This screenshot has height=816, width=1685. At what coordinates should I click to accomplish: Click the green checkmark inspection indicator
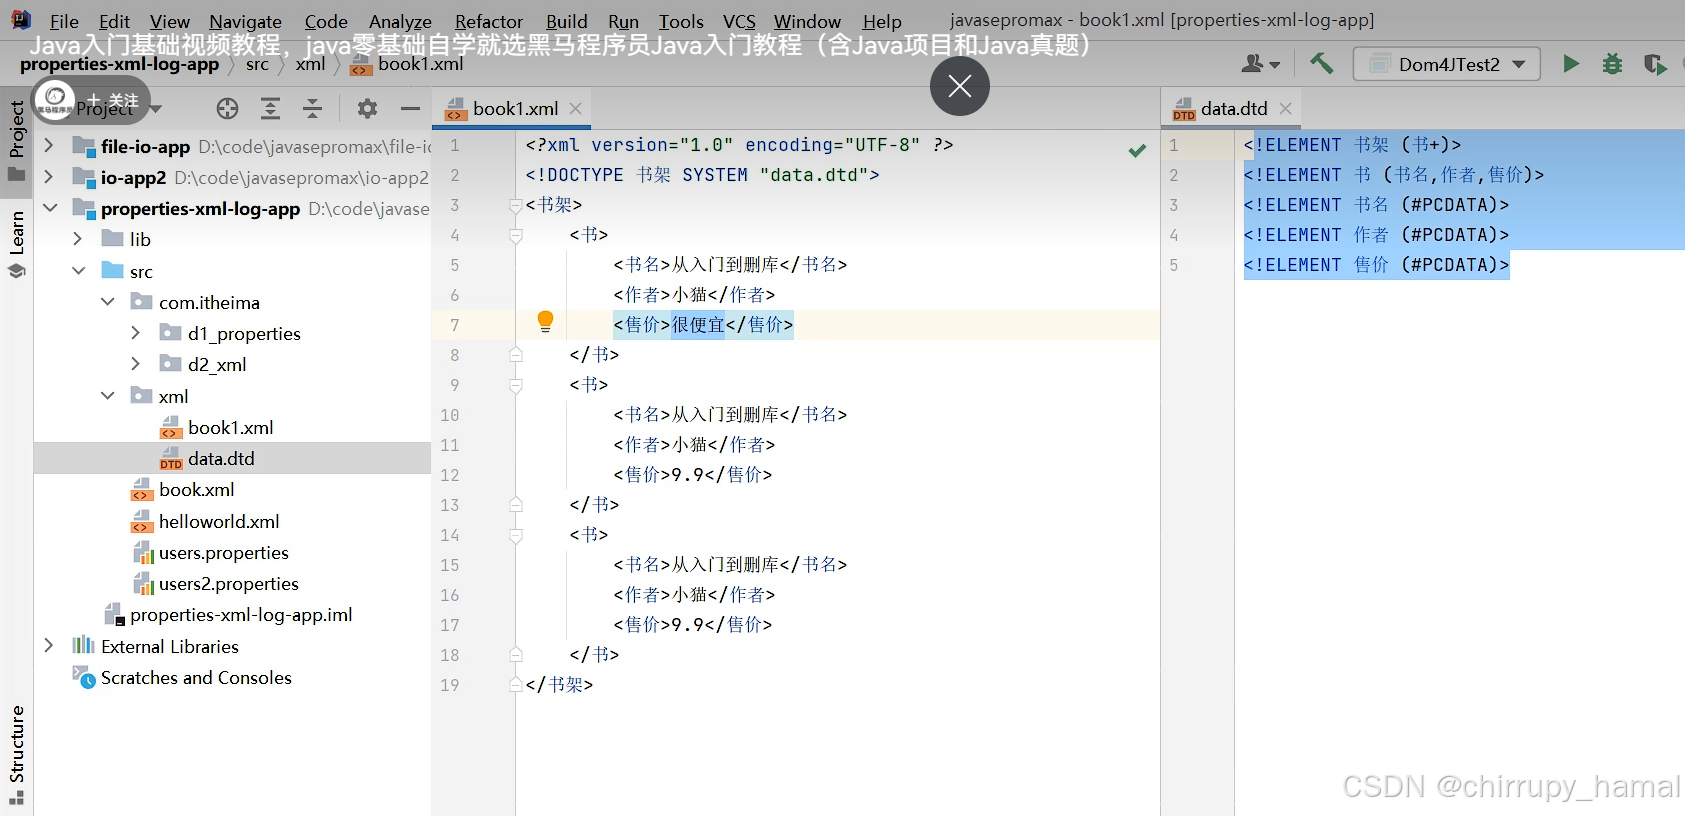pos(1137,150)
